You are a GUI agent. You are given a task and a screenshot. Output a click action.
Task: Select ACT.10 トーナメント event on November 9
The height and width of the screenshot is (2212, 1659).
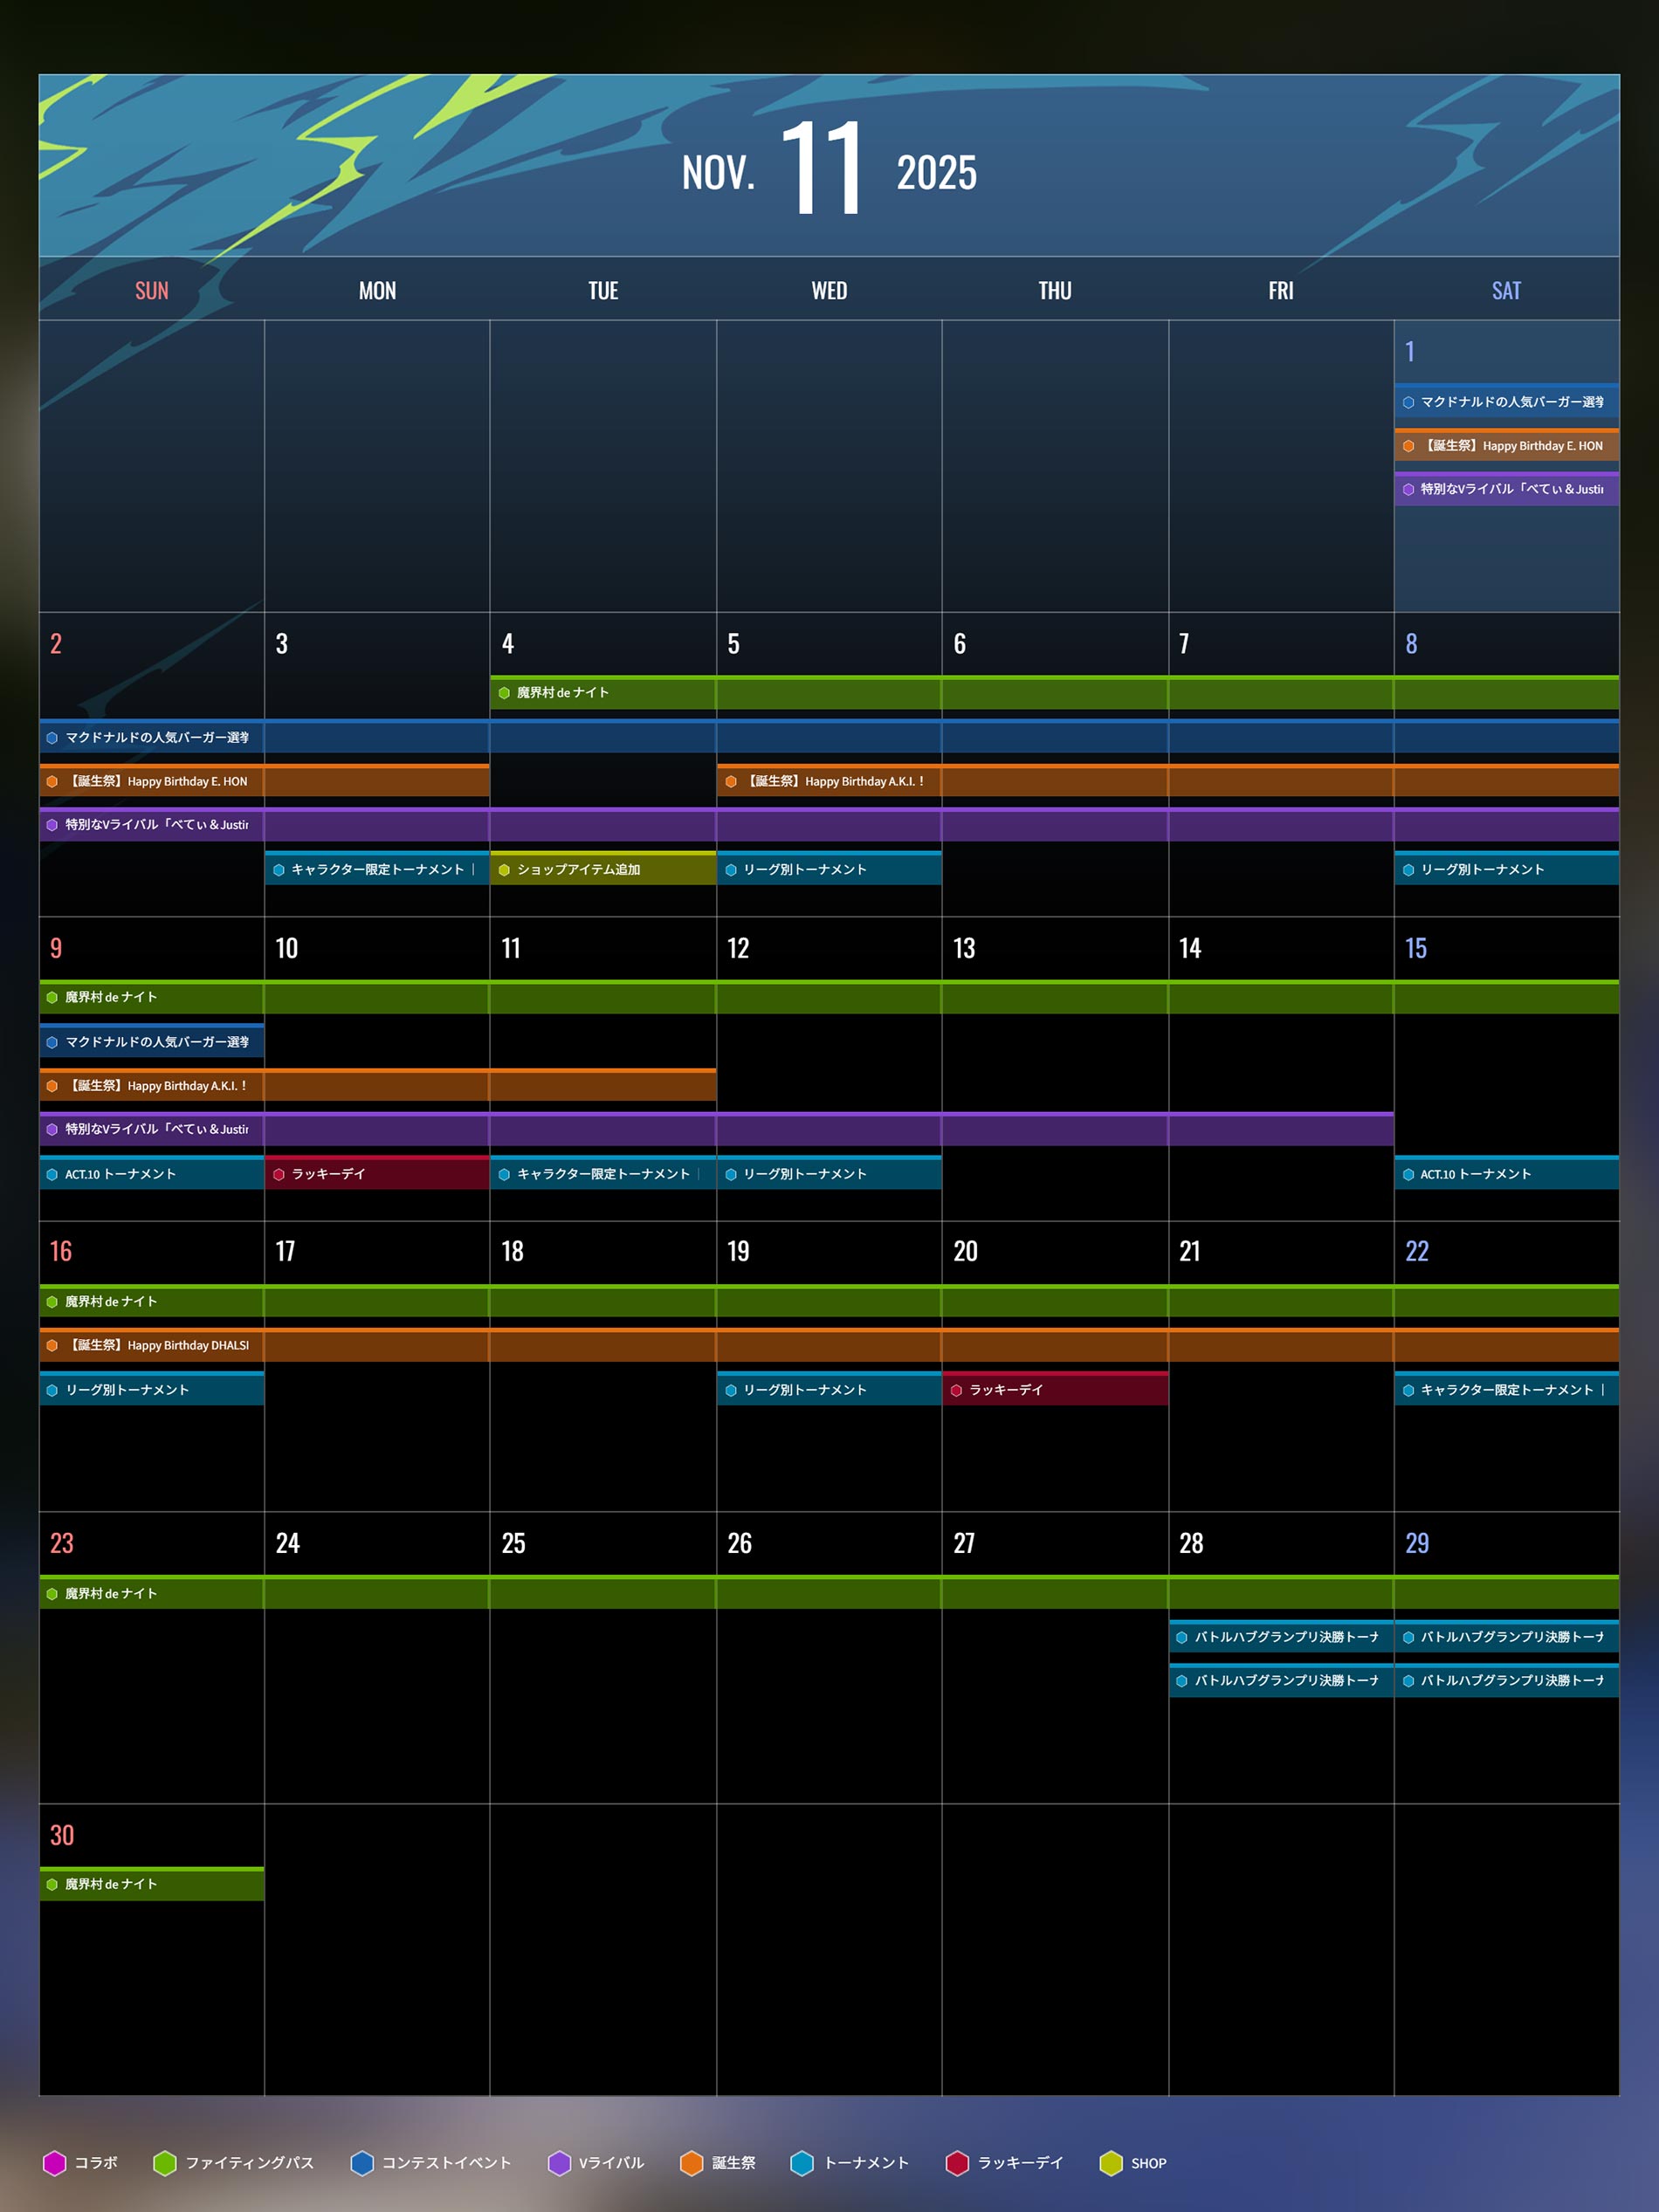[x=152, y=1172]
